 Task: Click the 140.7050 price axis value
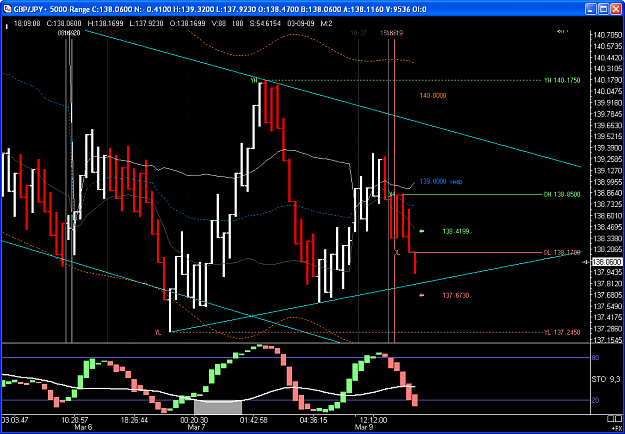click(x=607, y=35)
